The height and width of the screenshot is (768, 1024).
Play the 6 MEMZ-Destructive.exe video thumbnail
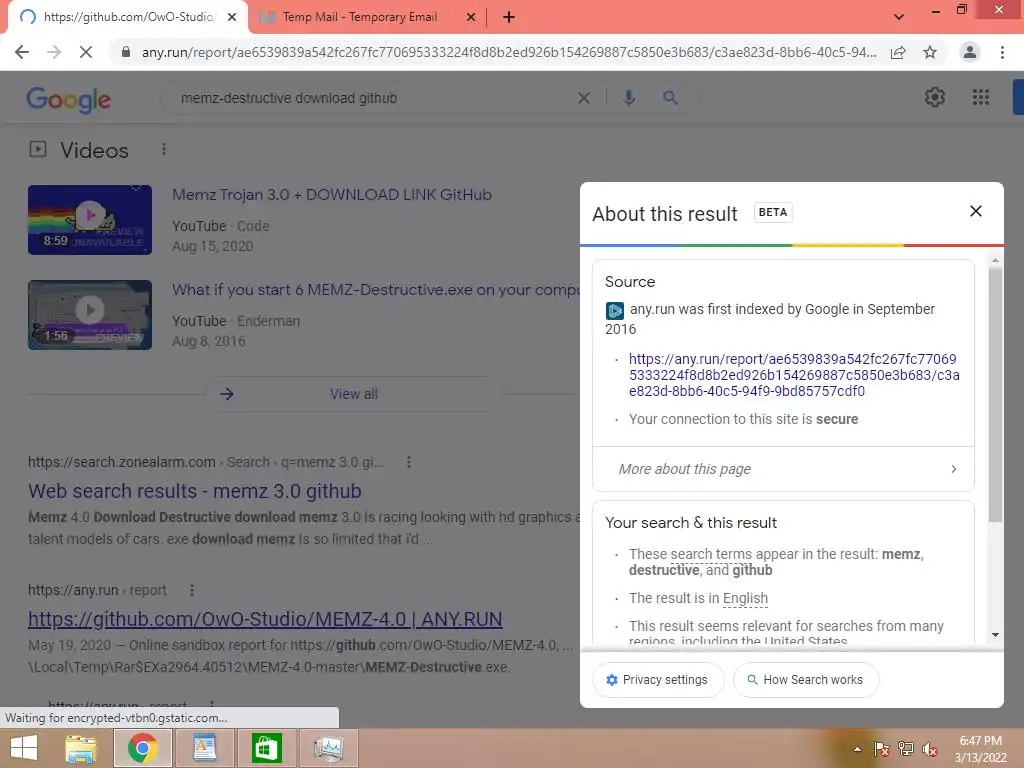tap(90, 315)
